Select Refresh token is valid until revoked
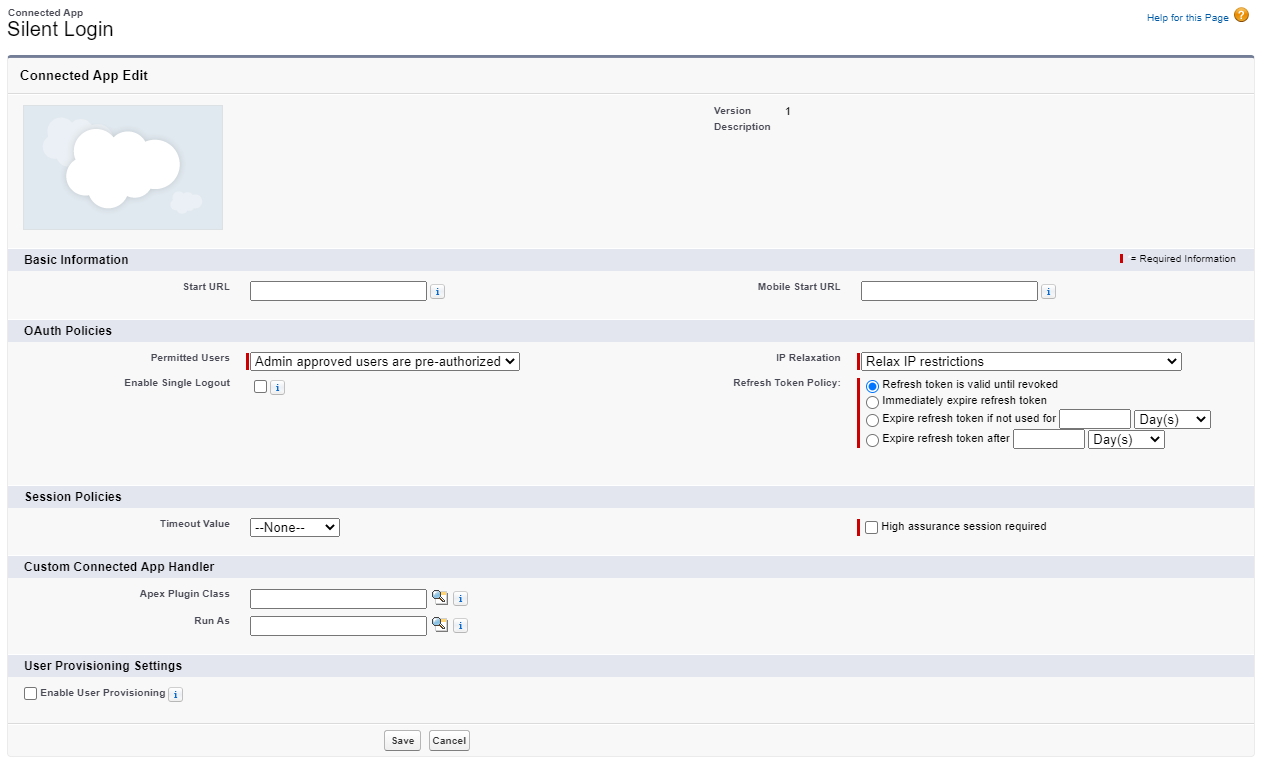 [x=872, y=385]
